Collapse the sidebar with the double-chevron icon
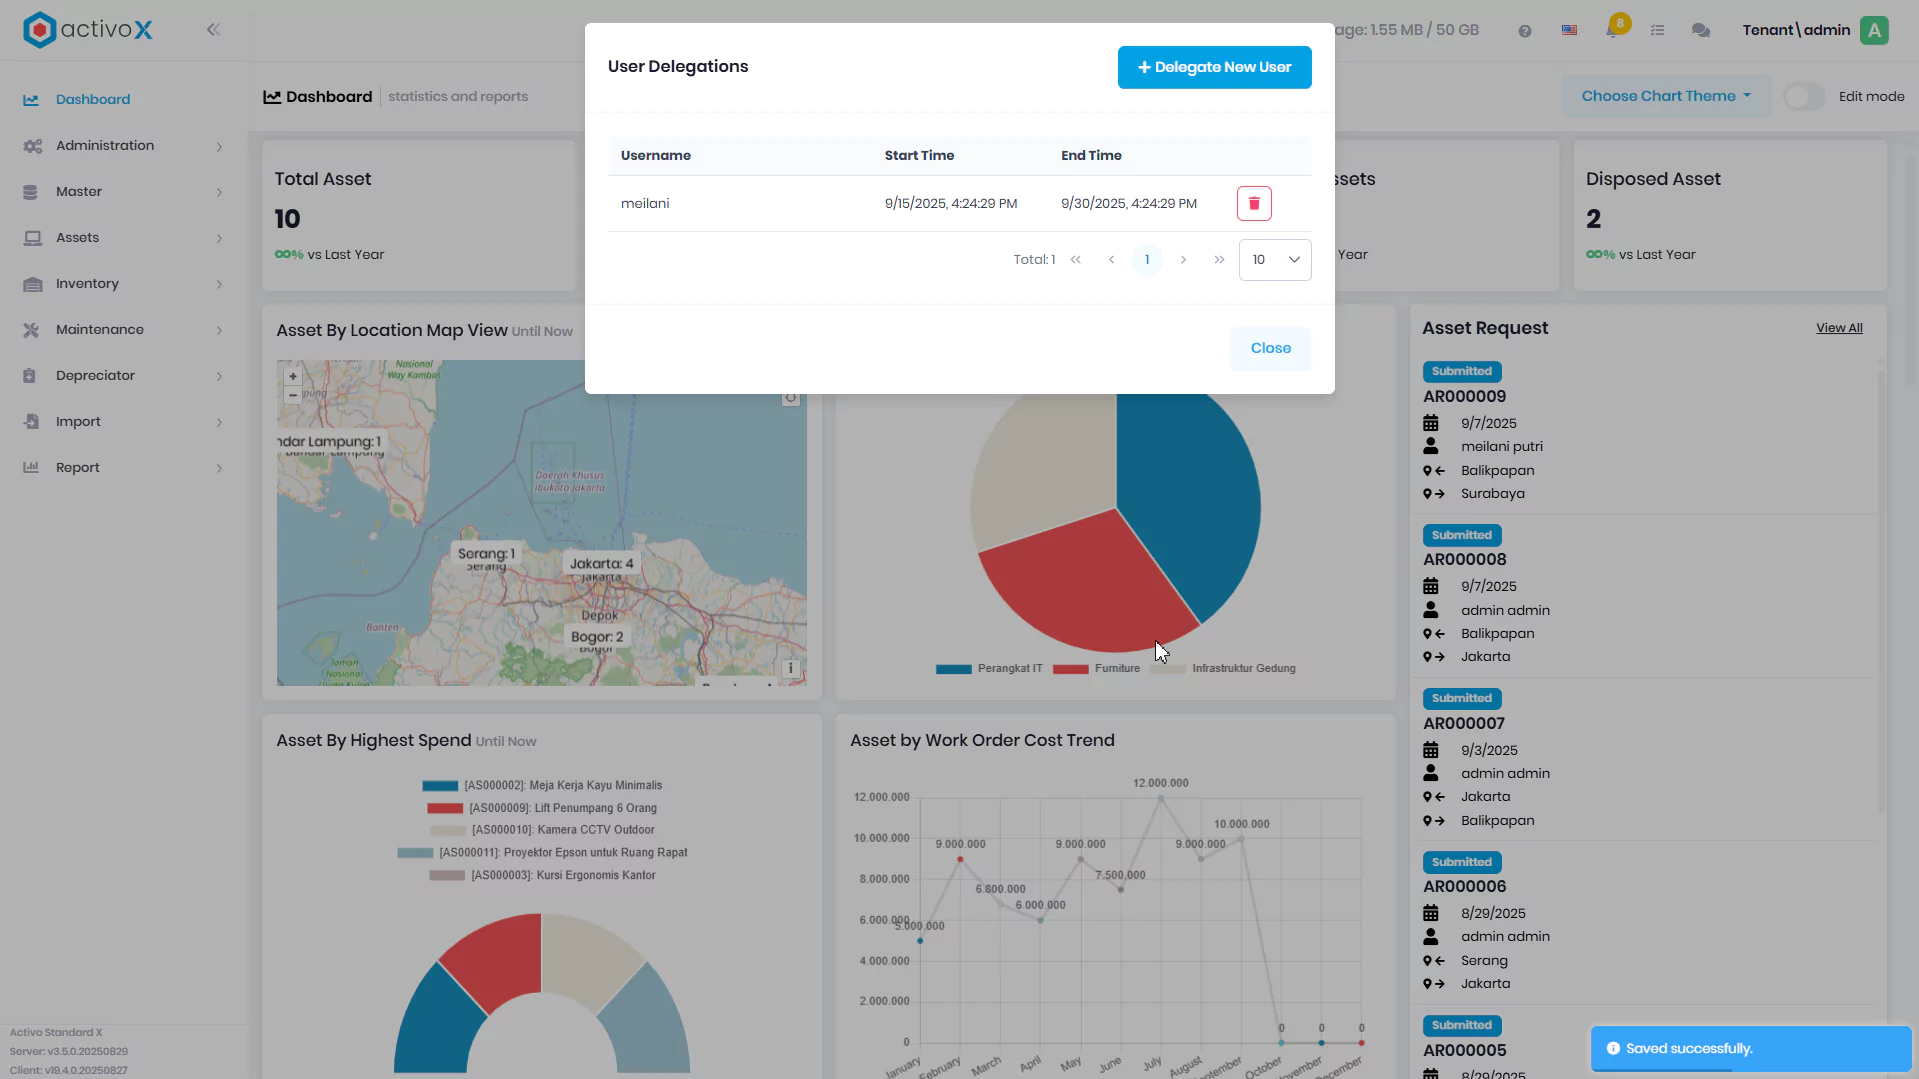 (x=213, y=30)
